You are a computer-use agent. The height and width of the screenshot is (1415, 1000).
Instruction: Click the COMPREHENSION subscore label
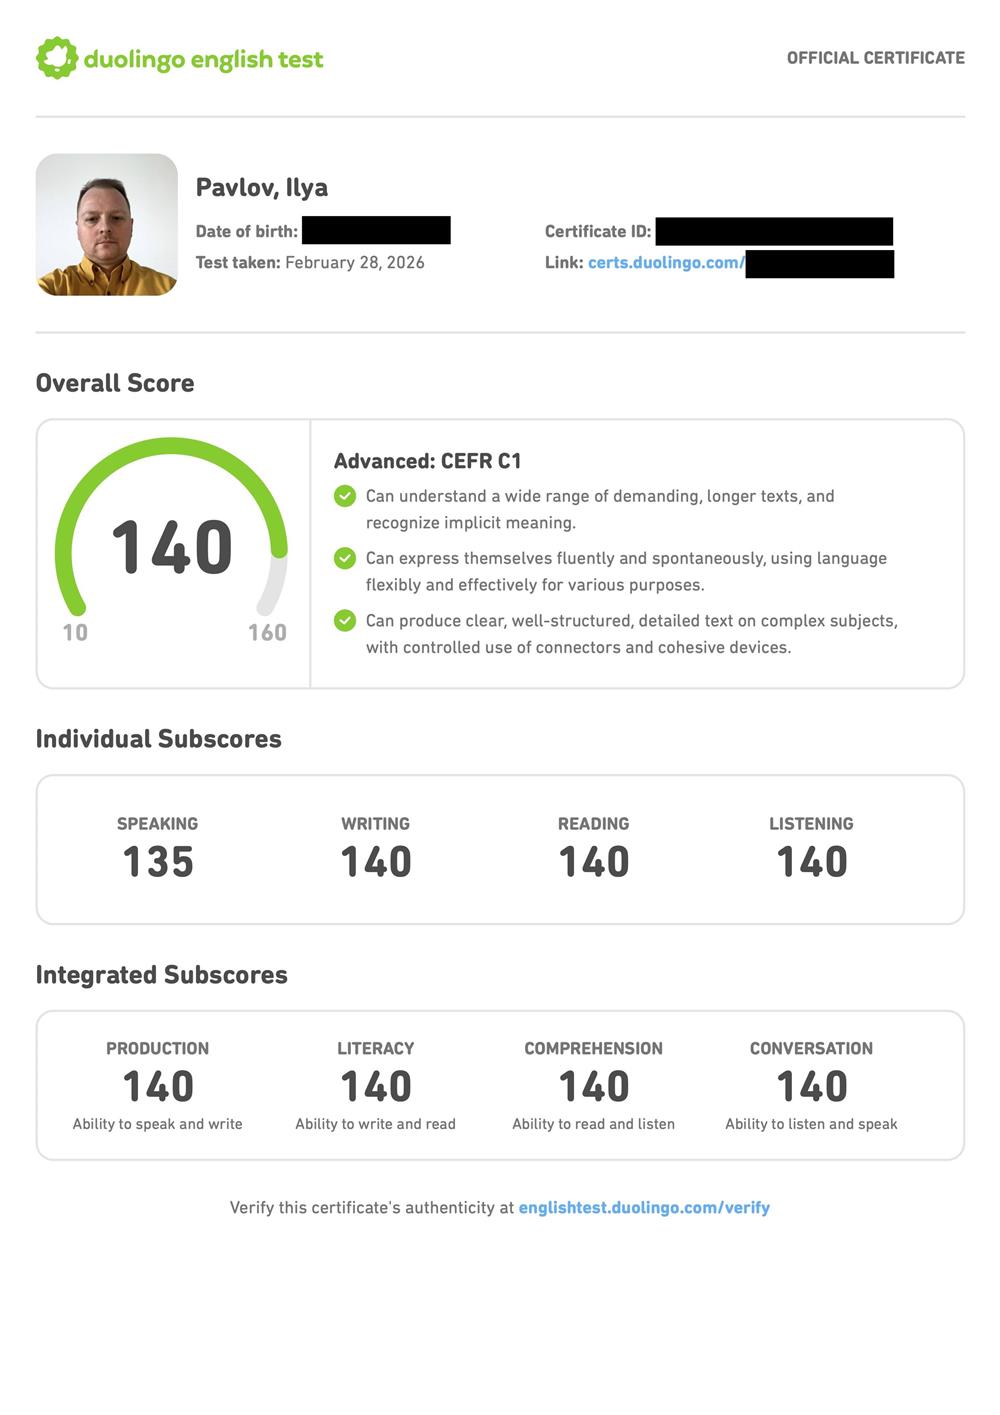[x=594, y=1048]
